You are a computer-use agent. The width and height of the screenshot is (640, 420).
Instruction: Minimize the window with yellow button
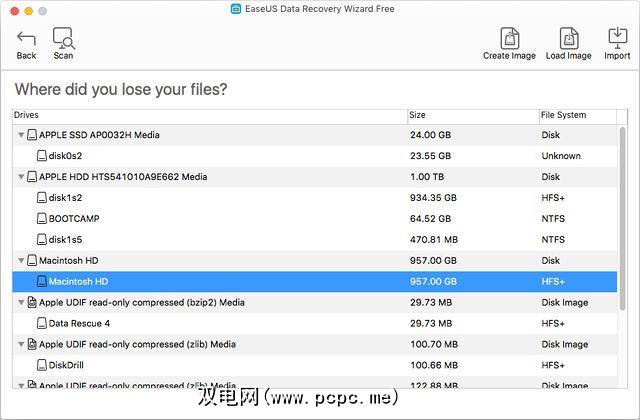click(x=29, y=11)
